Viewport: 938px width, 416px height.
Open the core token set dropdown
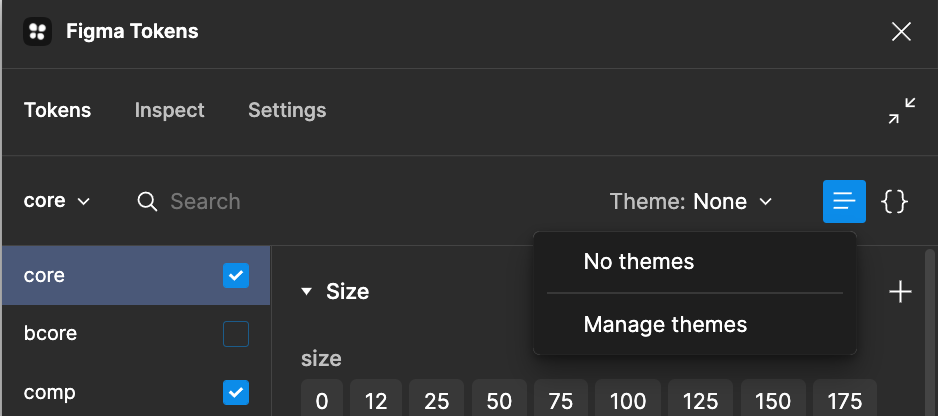57,201
